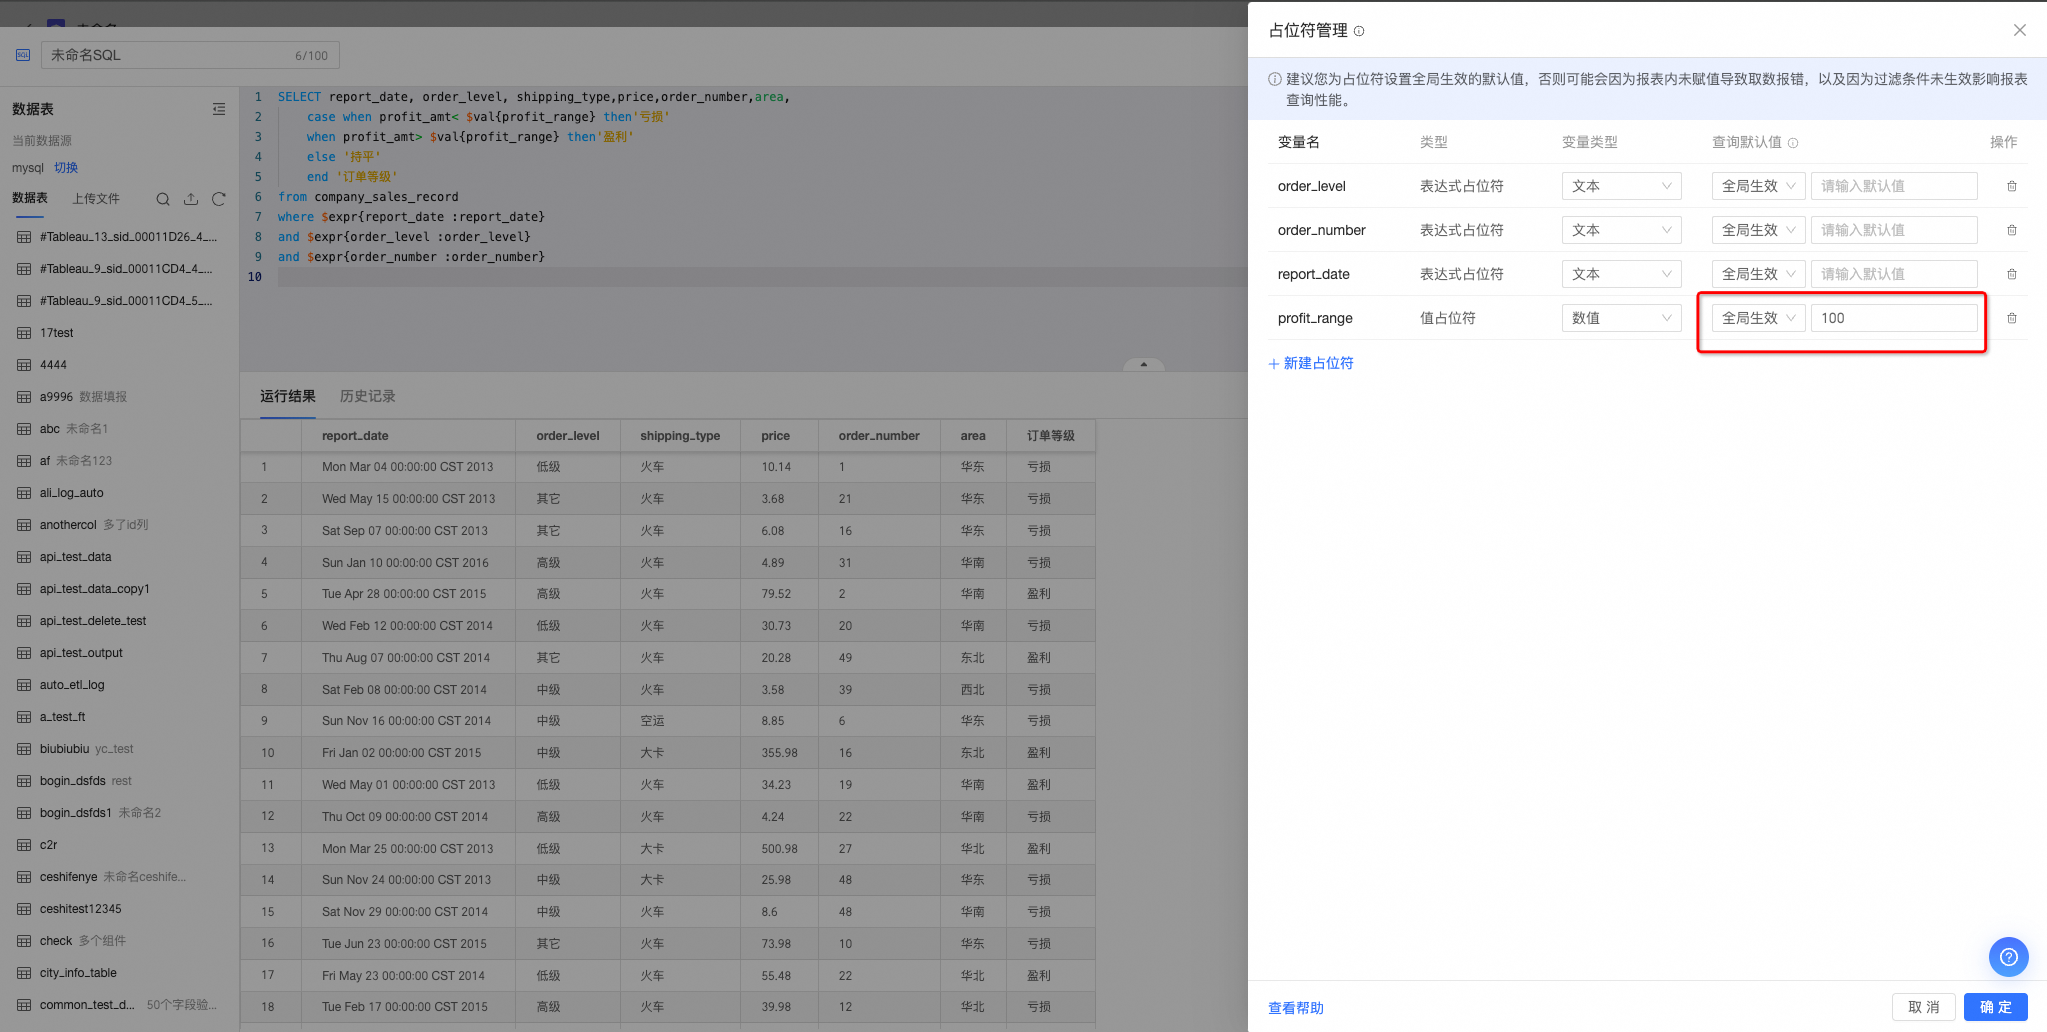Switch to the 运行结果 tab
Screen dimensions: 2047x1032
point(288,396)
